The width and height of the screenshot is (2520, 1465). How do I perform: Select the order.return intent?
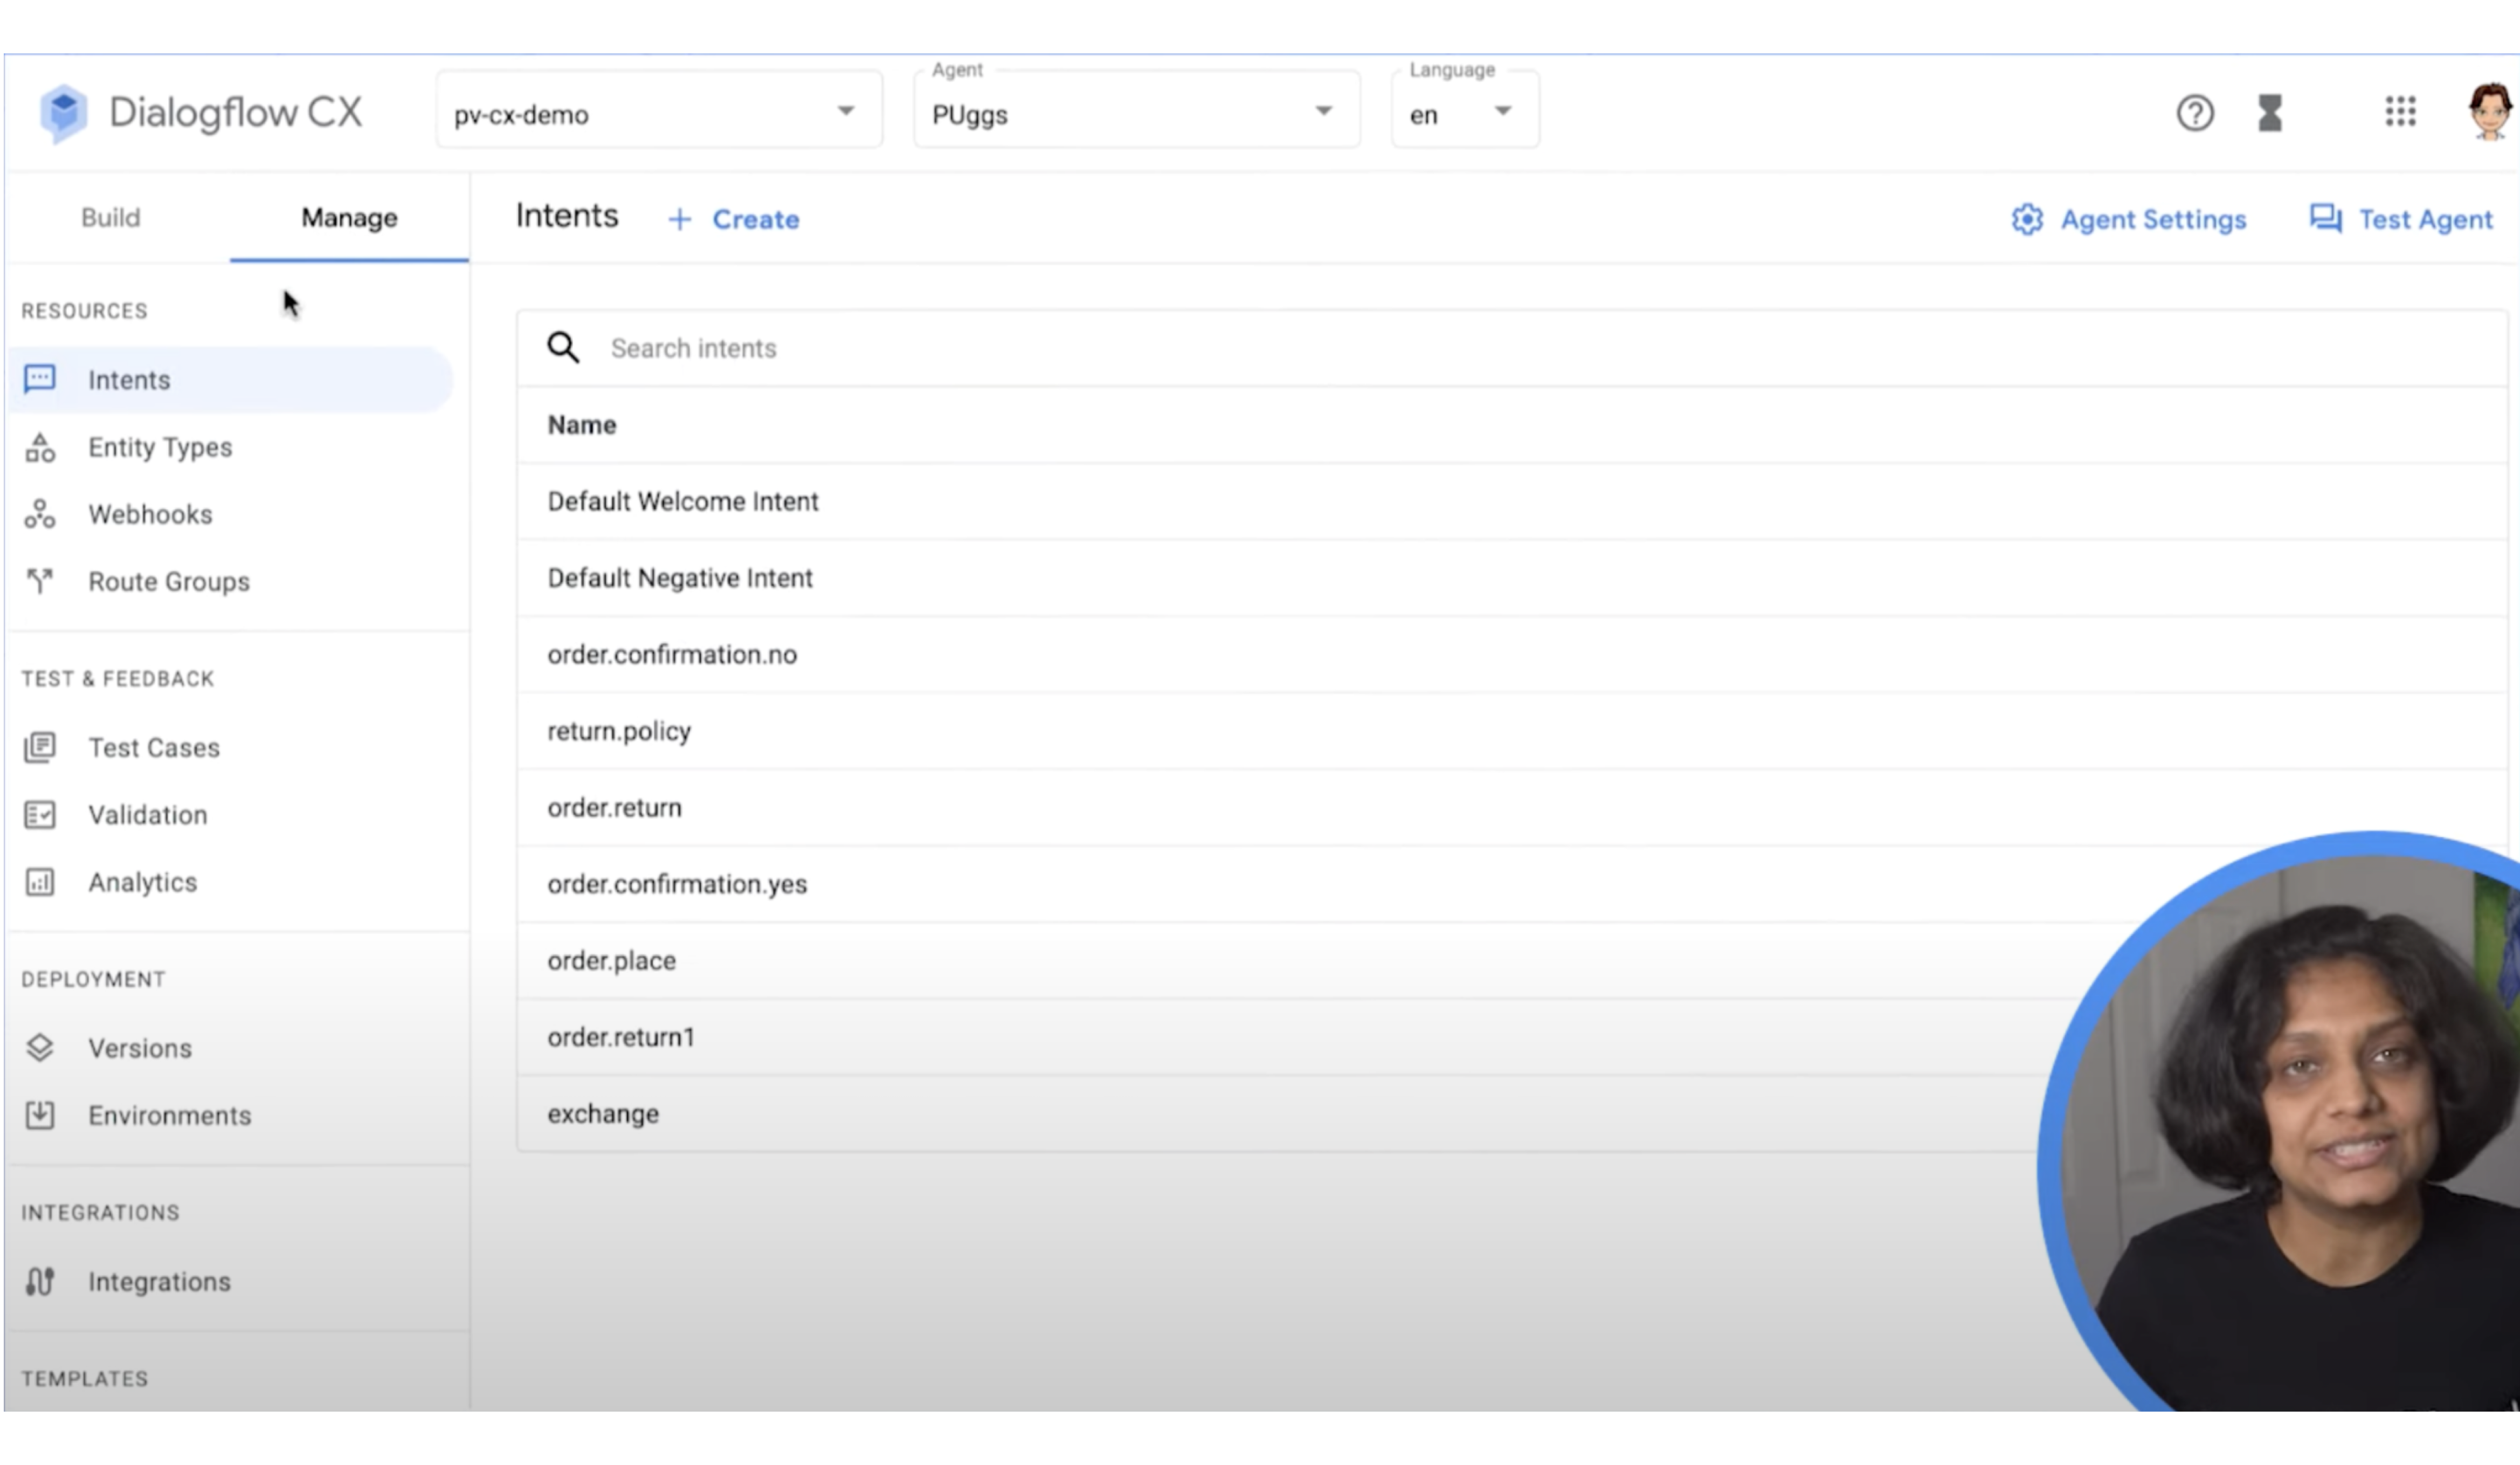pos(1512,807)
